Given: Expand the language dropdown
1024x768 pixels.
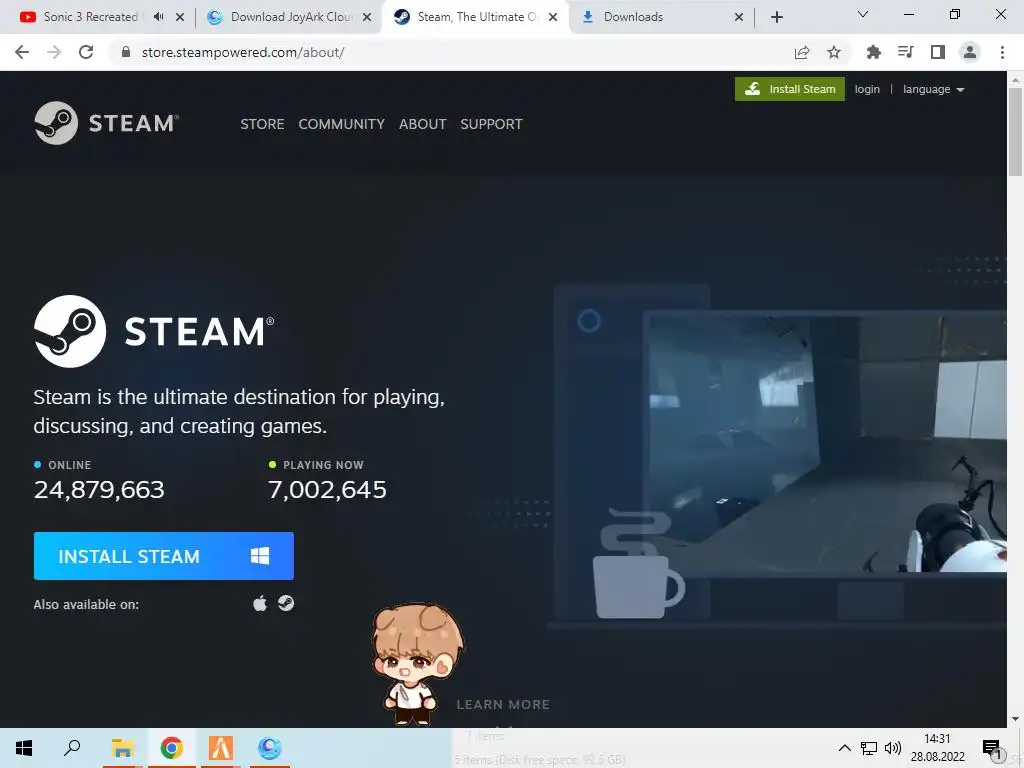Looking at the screenshot, I should tap(933, 89).
